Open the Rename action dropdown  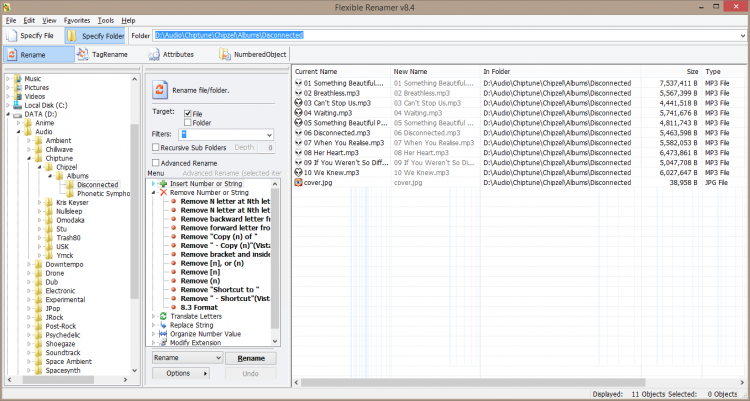click(x=188, y=358)
